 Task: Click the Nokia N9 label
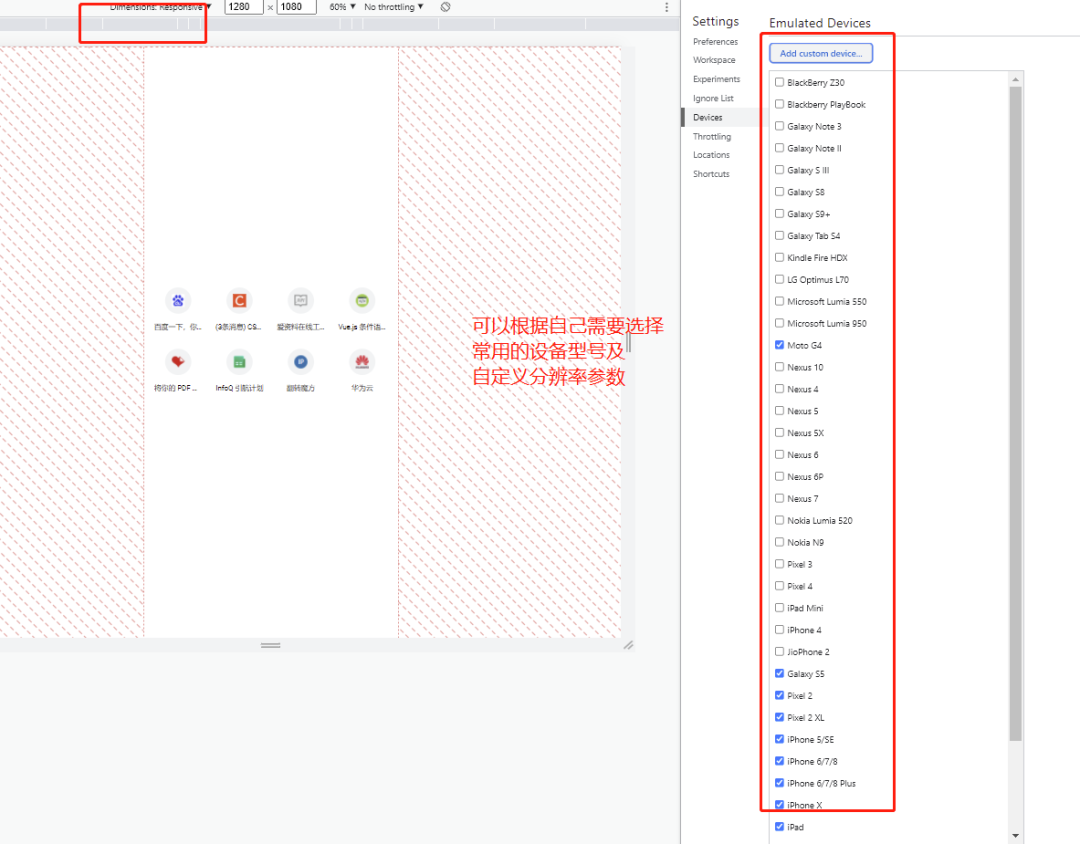tap(805, 543)
